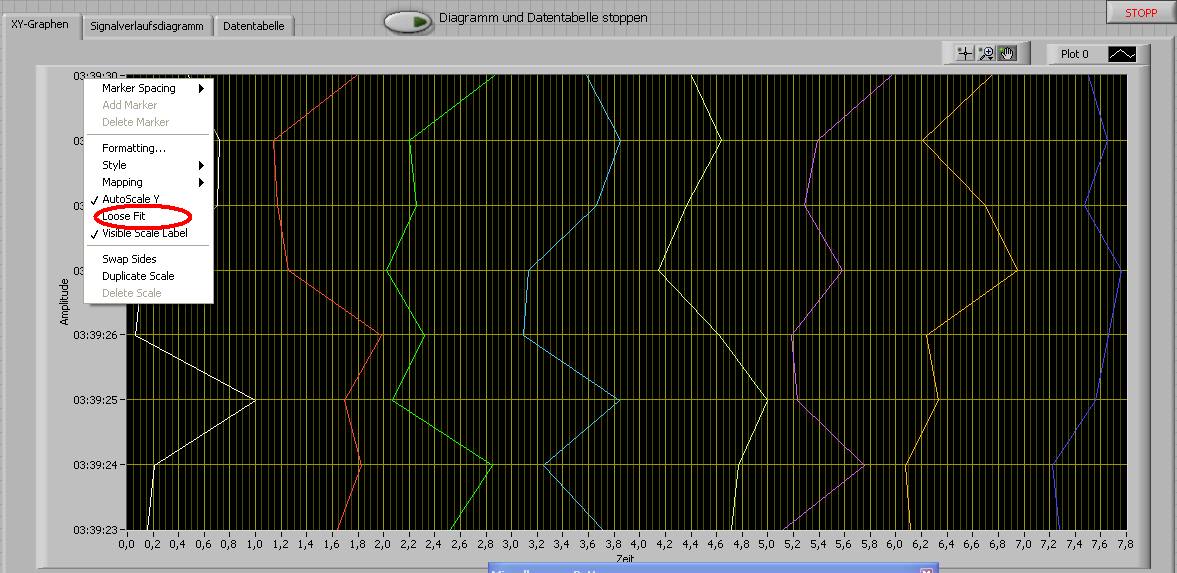Image resolution: width=1177 pixels, height=573 pixels.
Task: Choose Swap Sides from the context menu
Action: coord(149,259)
